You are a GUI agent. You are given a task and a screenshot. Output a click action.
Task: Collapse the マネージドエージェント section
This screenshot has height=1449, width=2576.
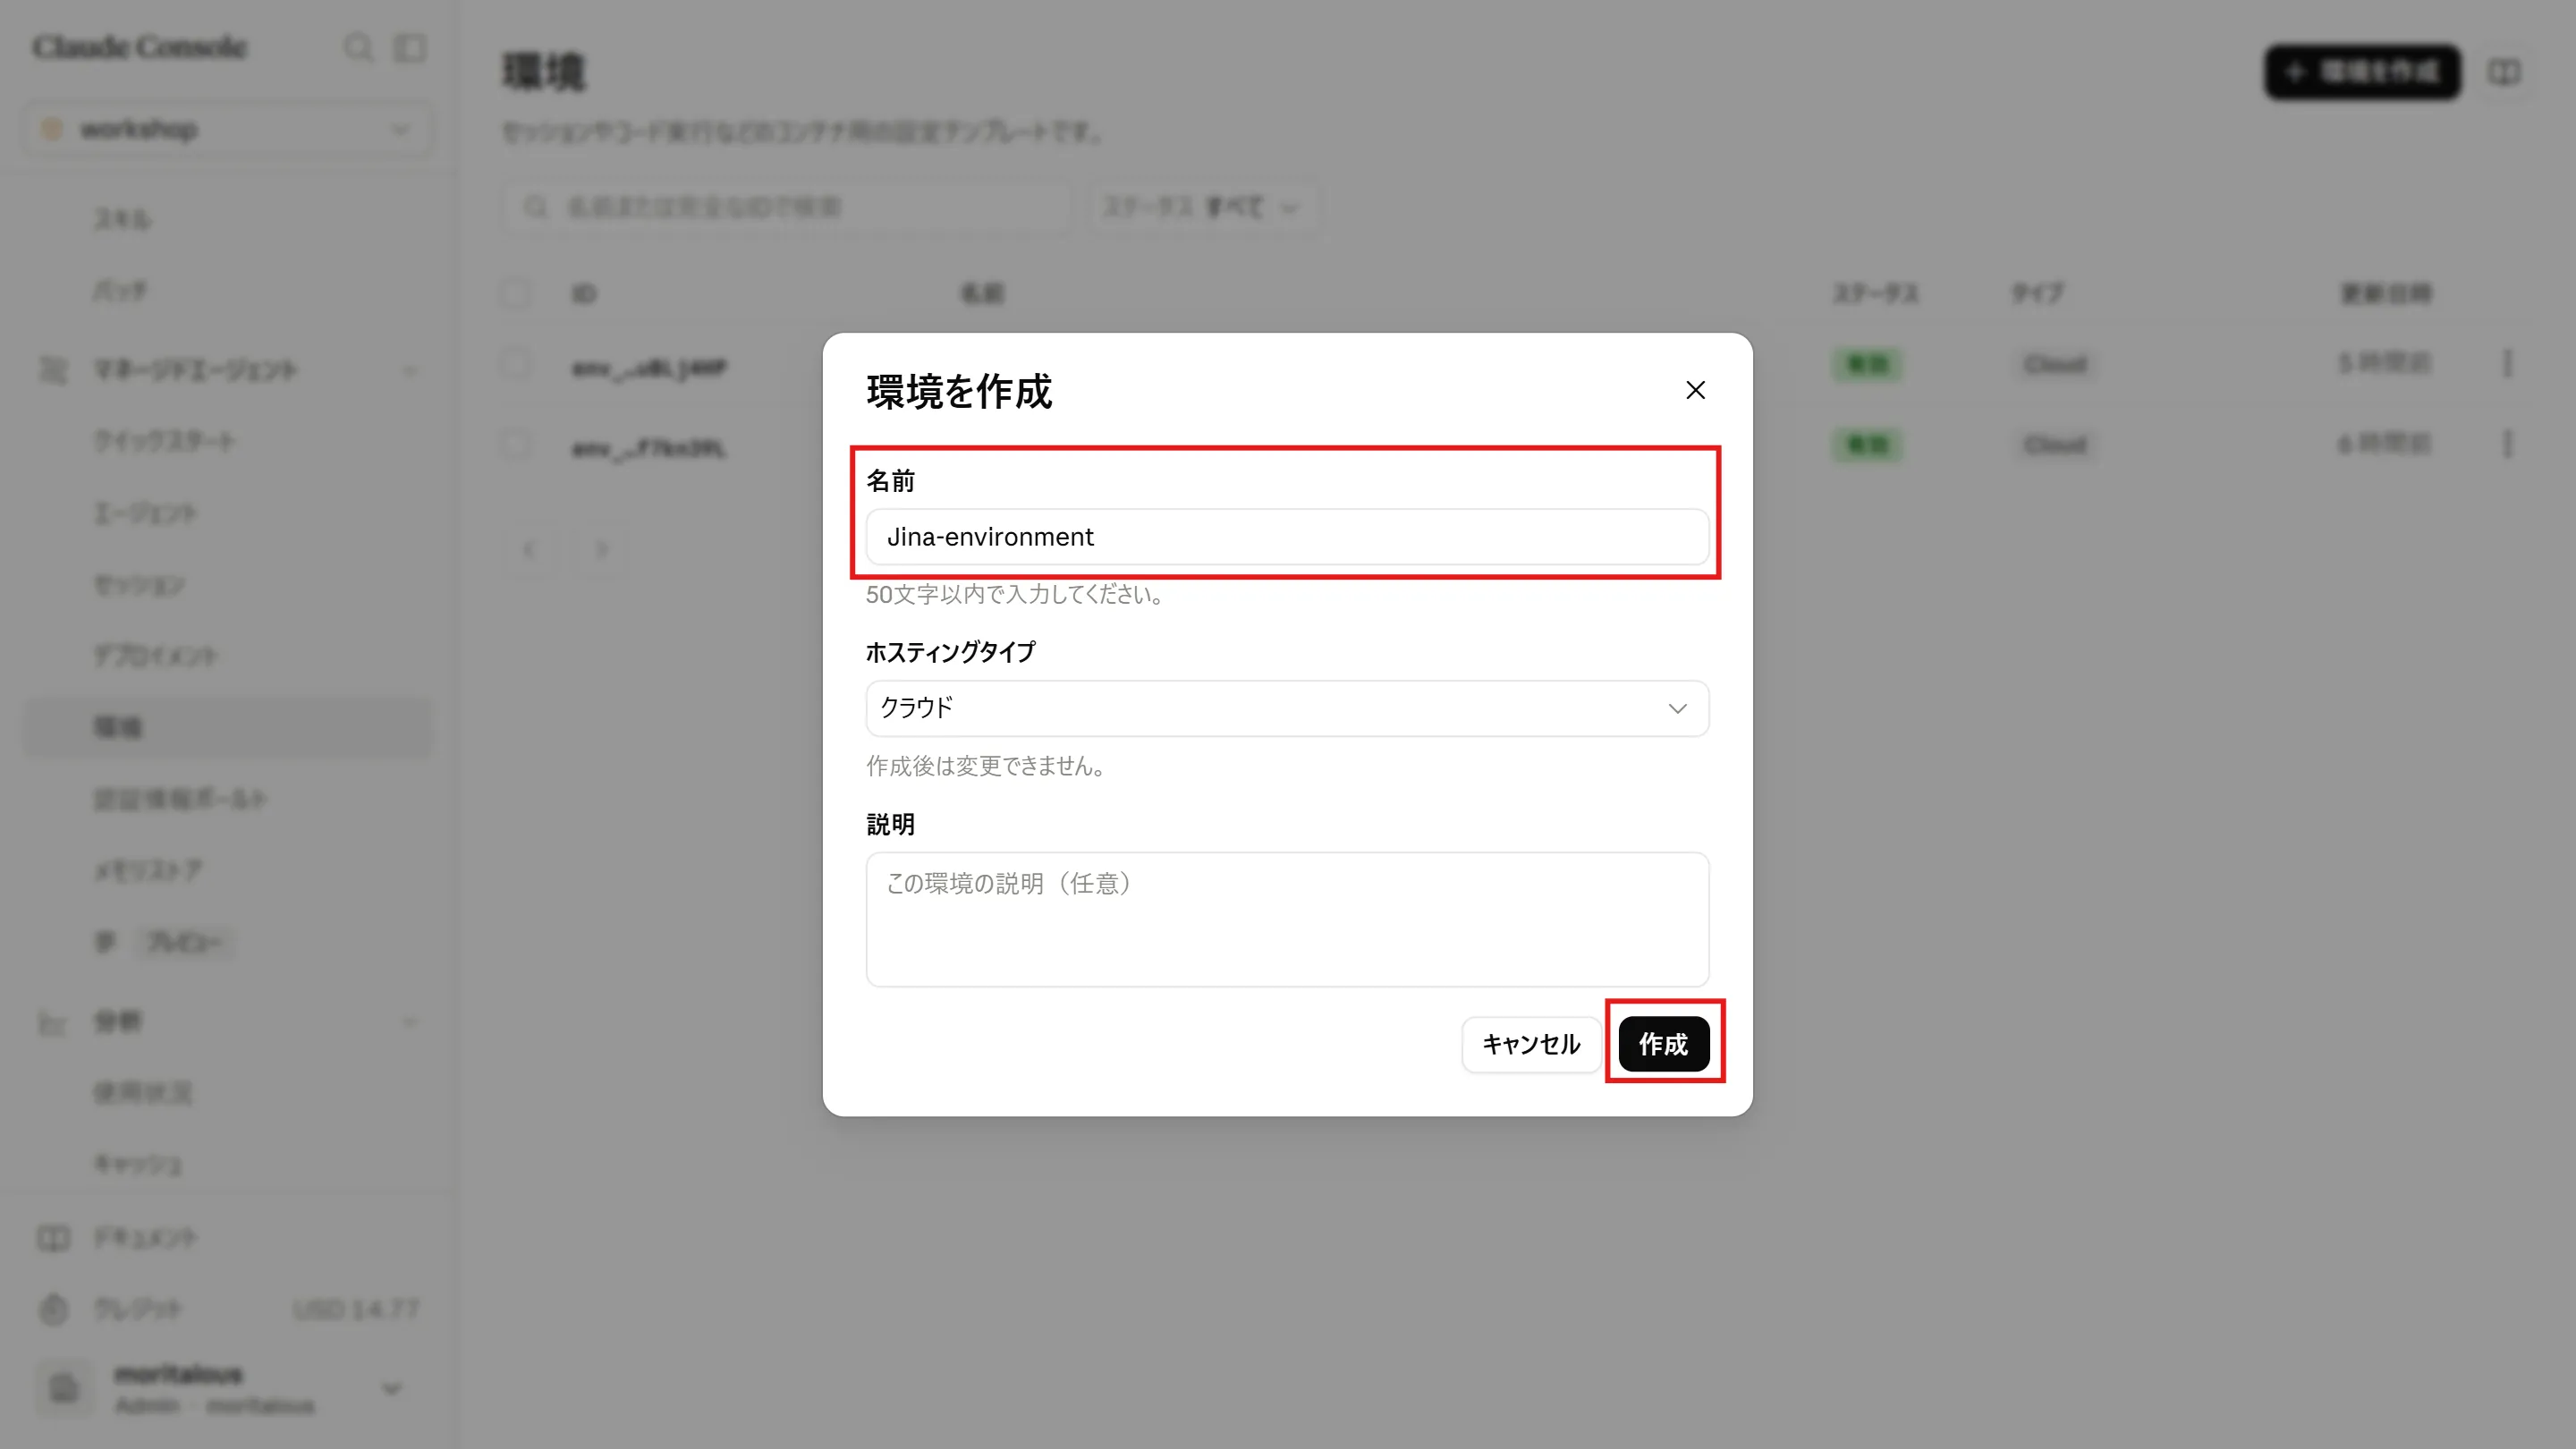[409, 370]
